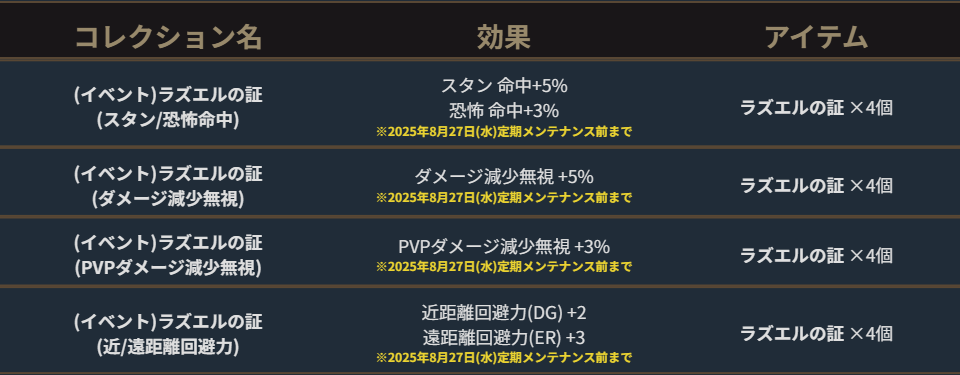Screen dimensions: 960x375
Task: Click ラズエルの証 ×4個 in the ダメージ減少無視 row
Action: 816,185
